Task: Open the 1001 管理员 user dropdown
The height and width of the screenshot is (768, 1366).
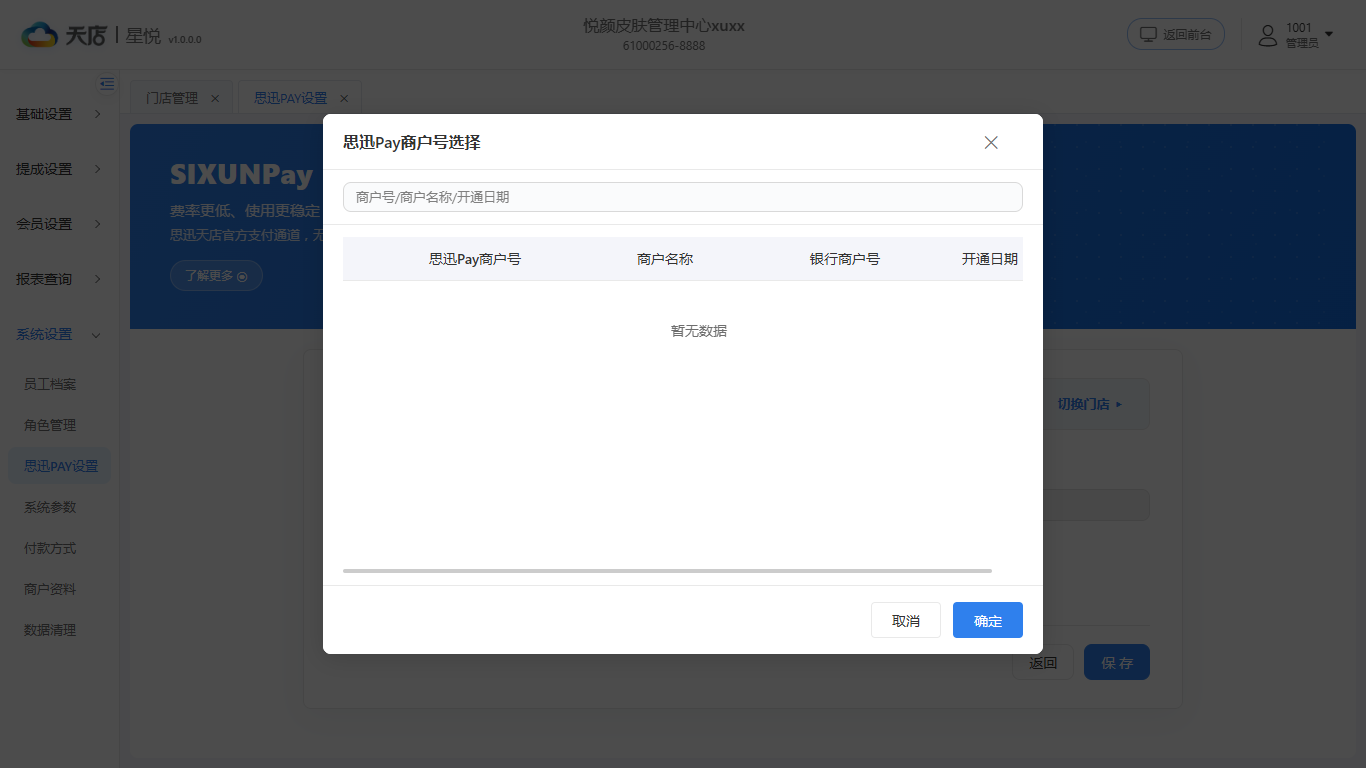Action: pos(1297,35)
